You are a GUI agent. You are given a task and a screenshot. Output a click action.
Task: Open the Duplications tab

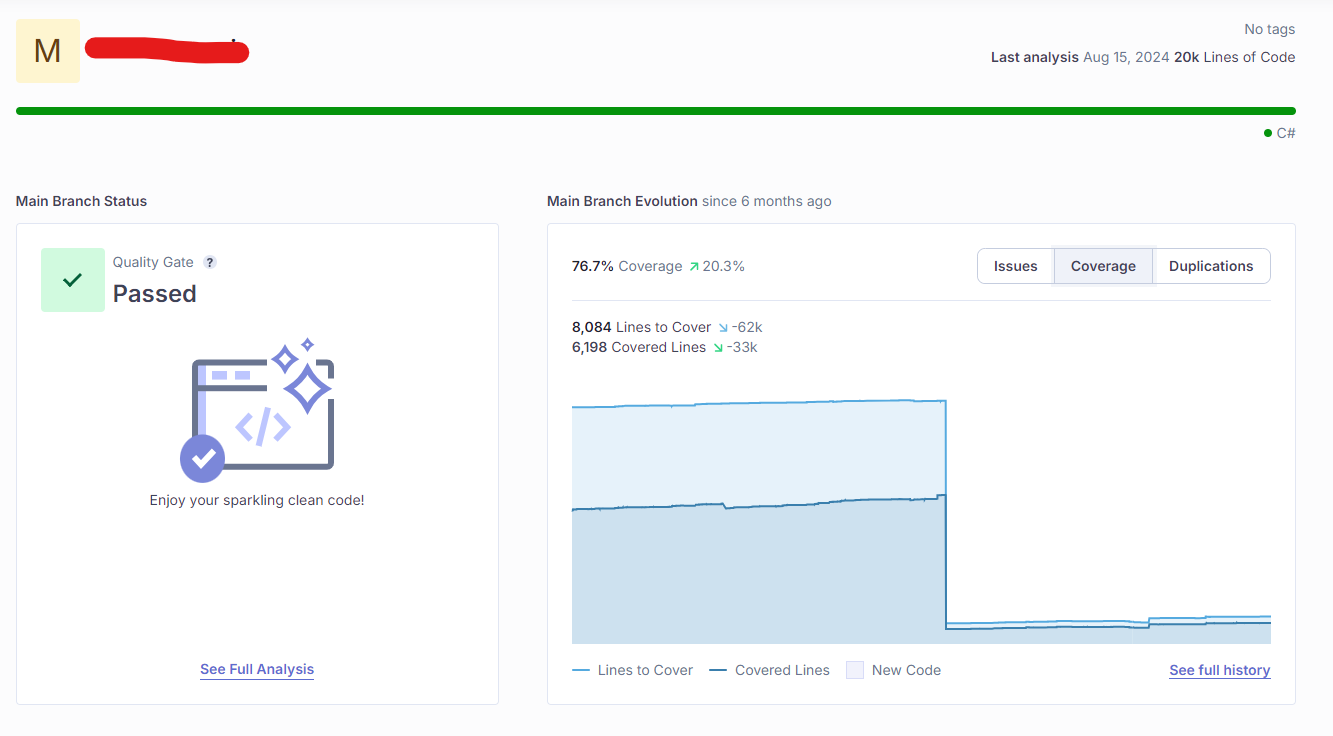click(1210, 266)
